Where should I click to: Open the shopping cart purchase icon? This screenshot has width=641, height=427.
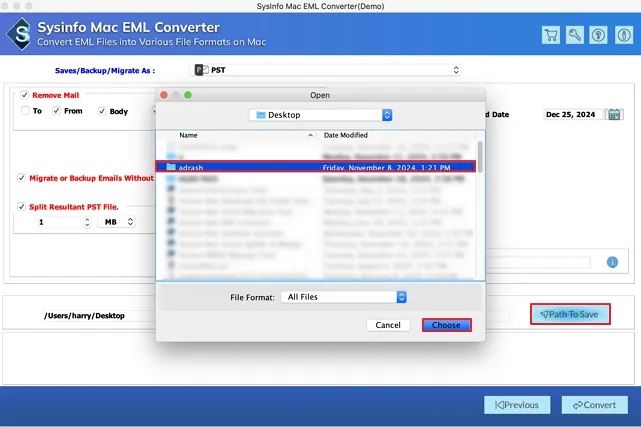point(551,35)
